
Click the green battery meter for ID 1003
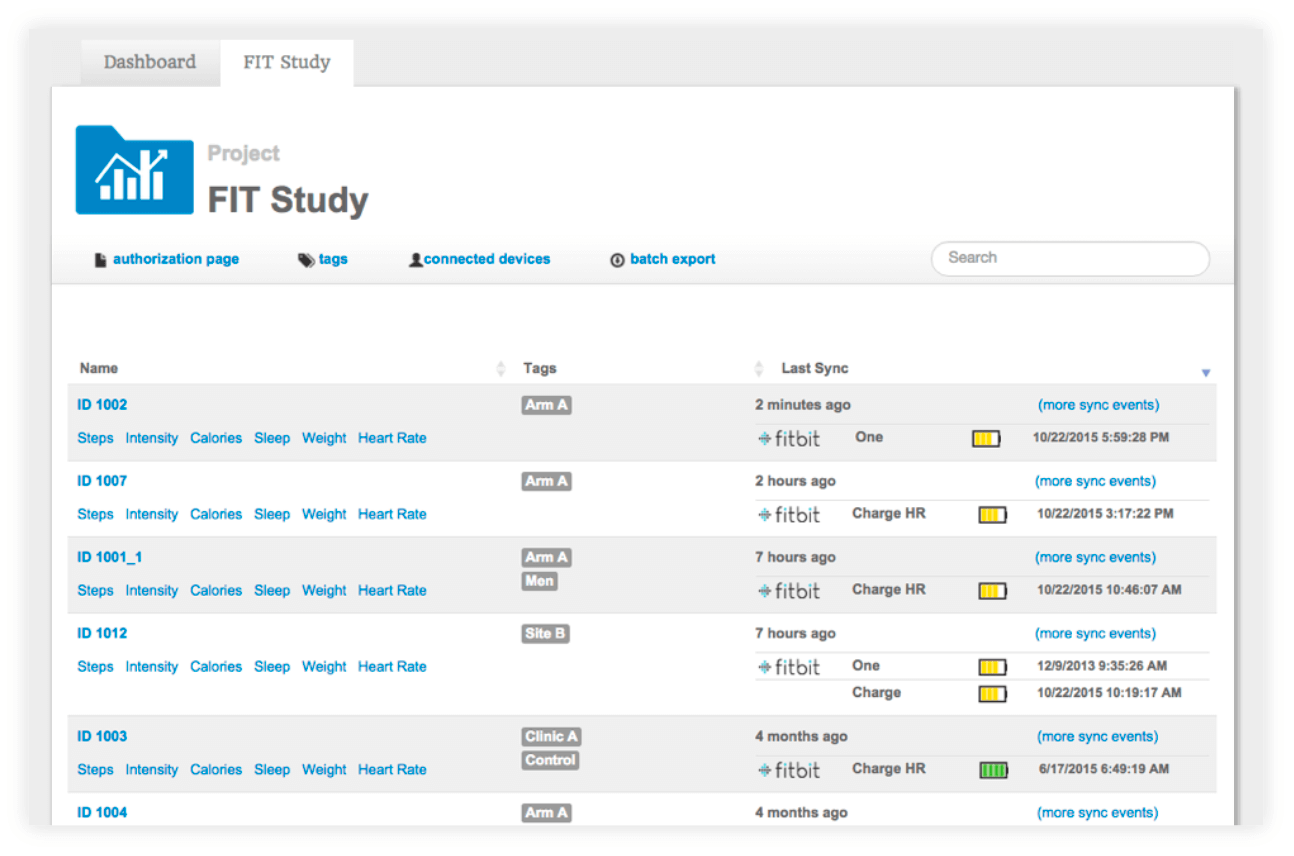point(992,770)
